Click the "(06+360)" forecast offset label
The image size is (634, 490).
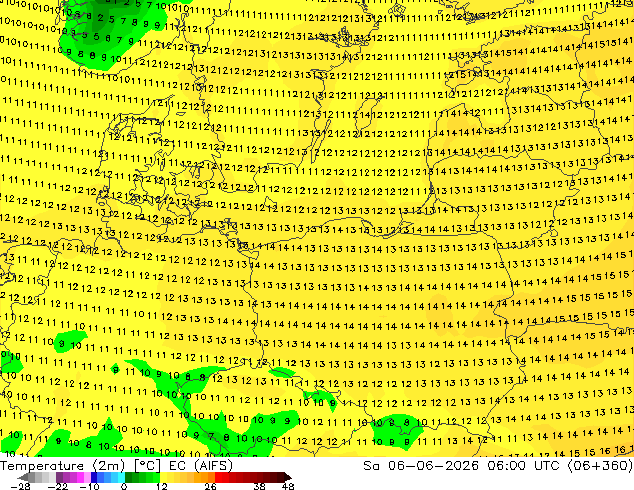click(600, 466)
